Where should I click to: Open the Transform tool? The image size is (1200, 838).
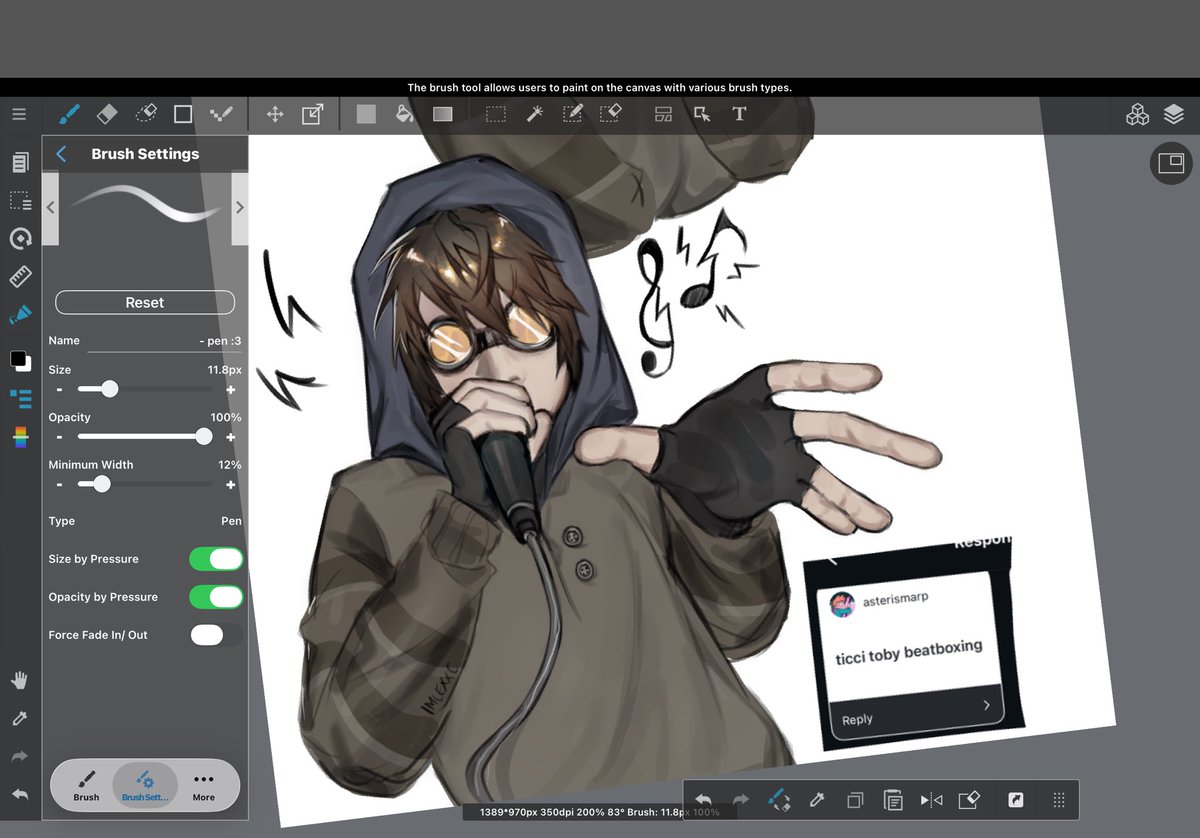313,114
